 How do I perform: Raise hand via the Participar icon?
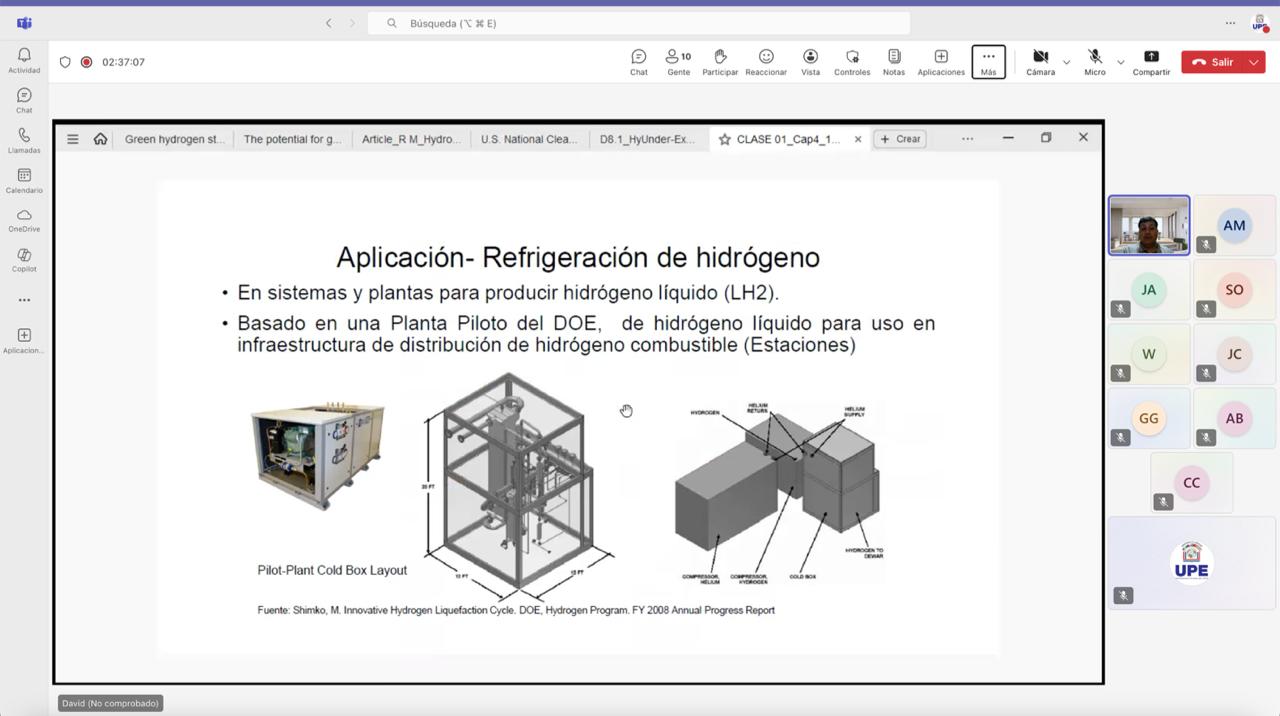(719, 61)
